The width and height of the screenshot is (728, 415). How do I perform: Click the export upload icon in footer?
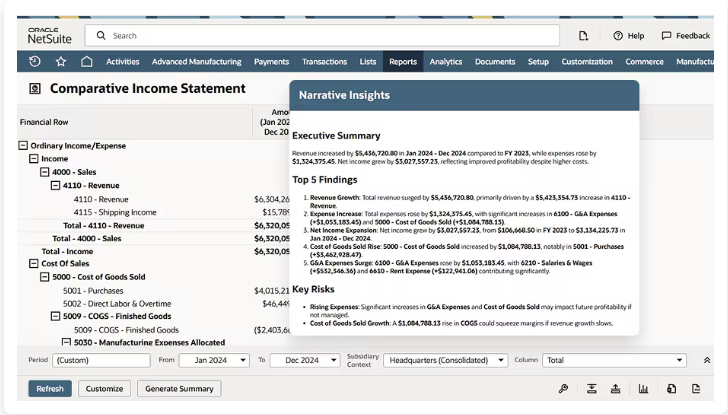tap(615, 389)
